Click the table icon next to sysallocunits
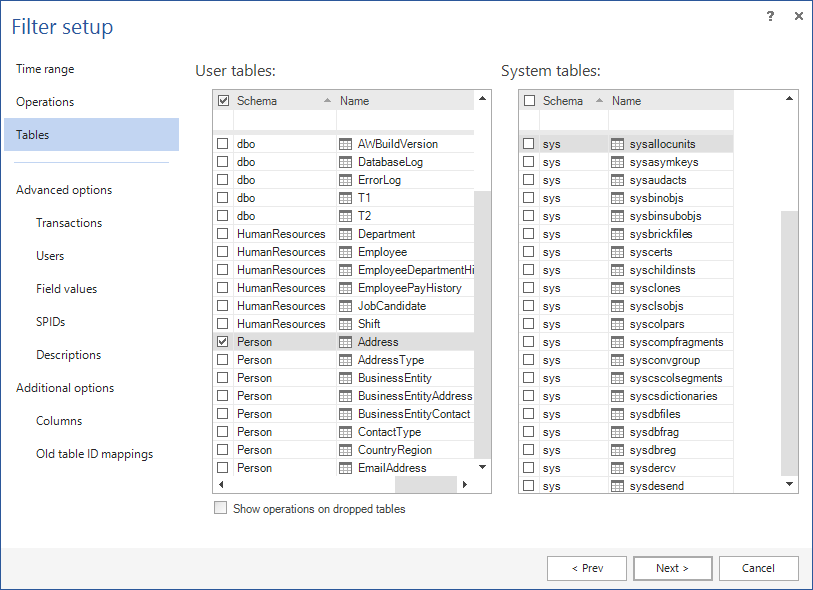813x590 pixels. tap(618, 144)
